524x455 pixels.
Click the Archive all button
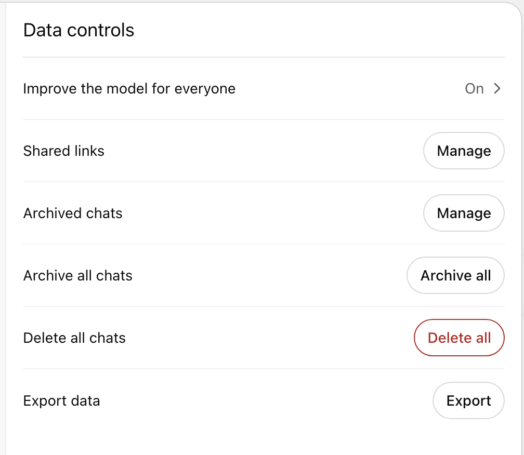455,275
